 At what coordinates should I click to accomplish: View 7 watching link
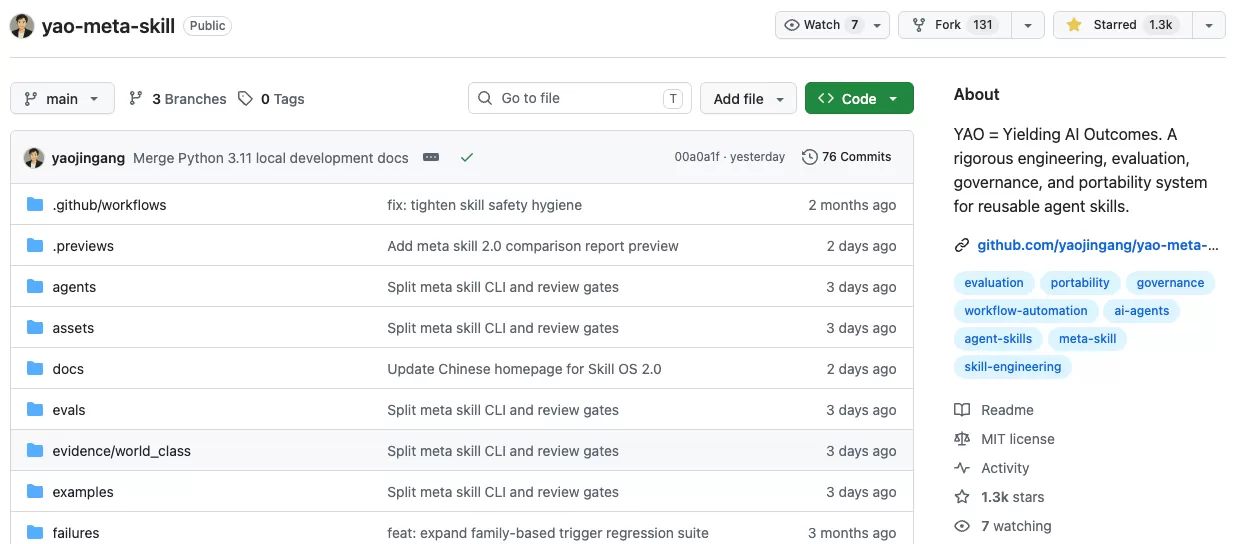pos(1003,526)
